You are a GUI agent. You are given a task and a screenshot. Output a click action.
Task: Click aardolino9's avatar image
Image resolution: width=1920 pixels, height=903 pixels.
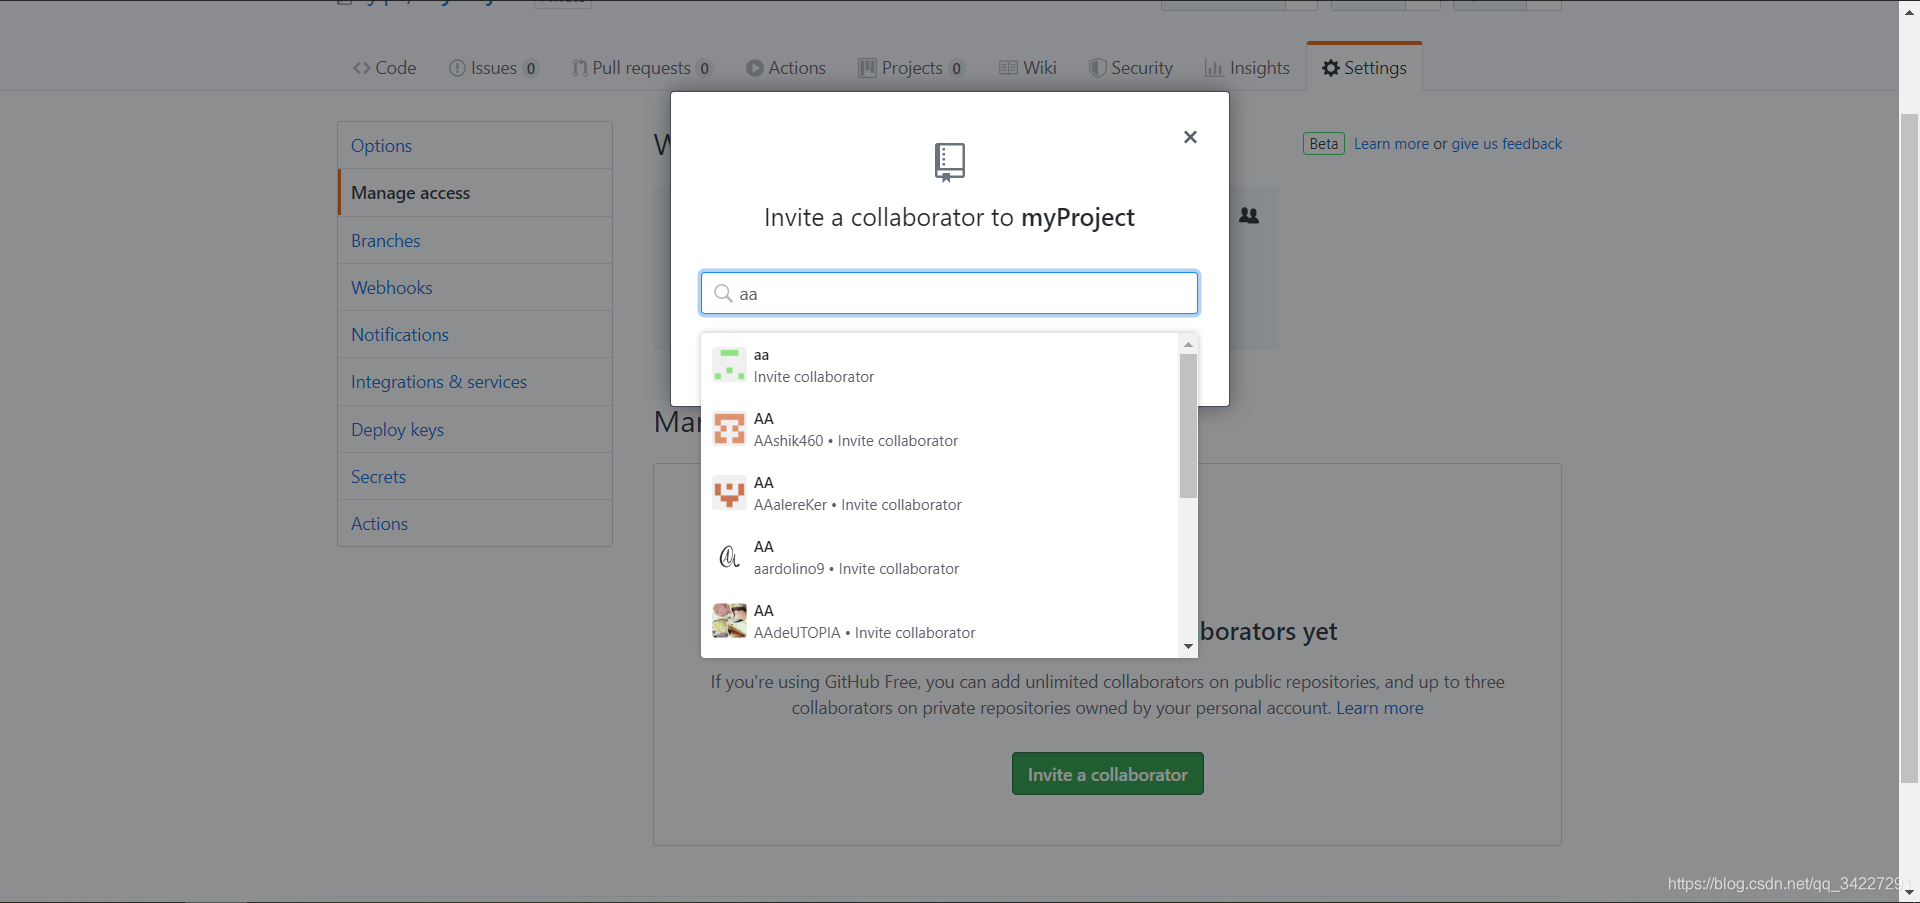pos(729,557)
